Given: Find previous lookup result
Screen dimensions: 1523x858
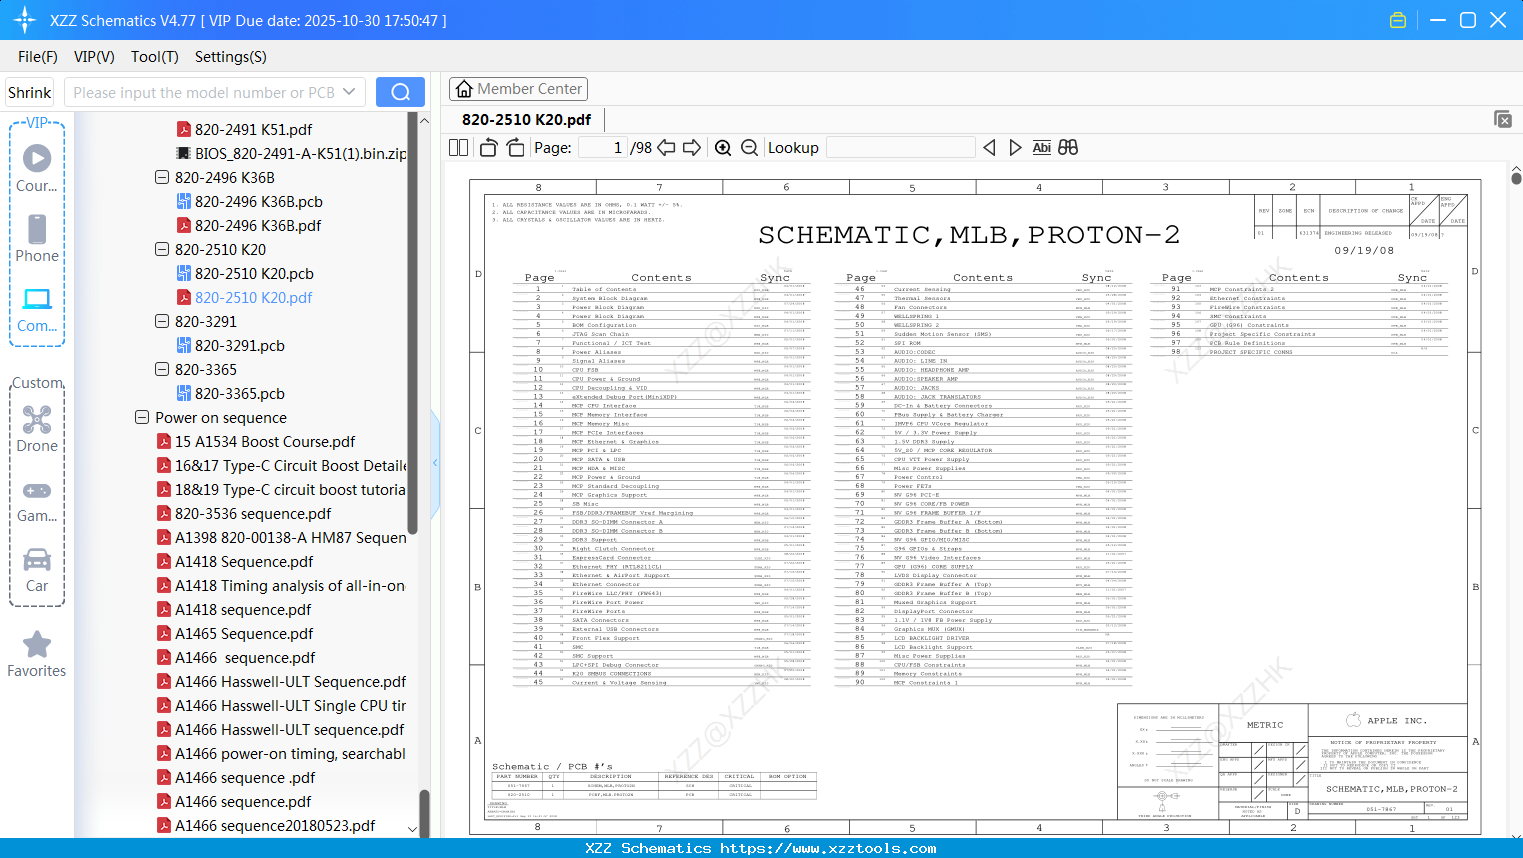Looking at the screenshot, I should point(989,148).
